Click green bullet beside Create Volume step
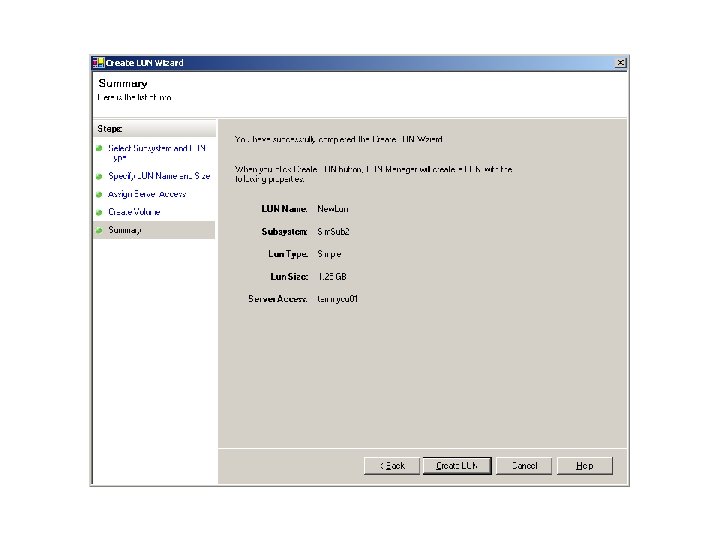This screenshot has height=540, width=720. (x=99, y=213)
